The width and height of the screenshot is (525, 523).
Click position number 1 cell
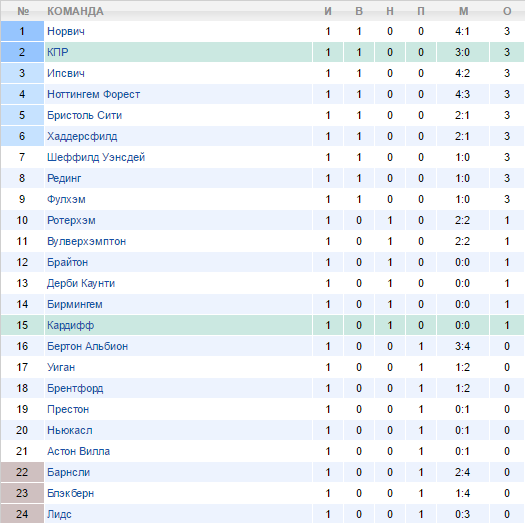pos(22,31)
